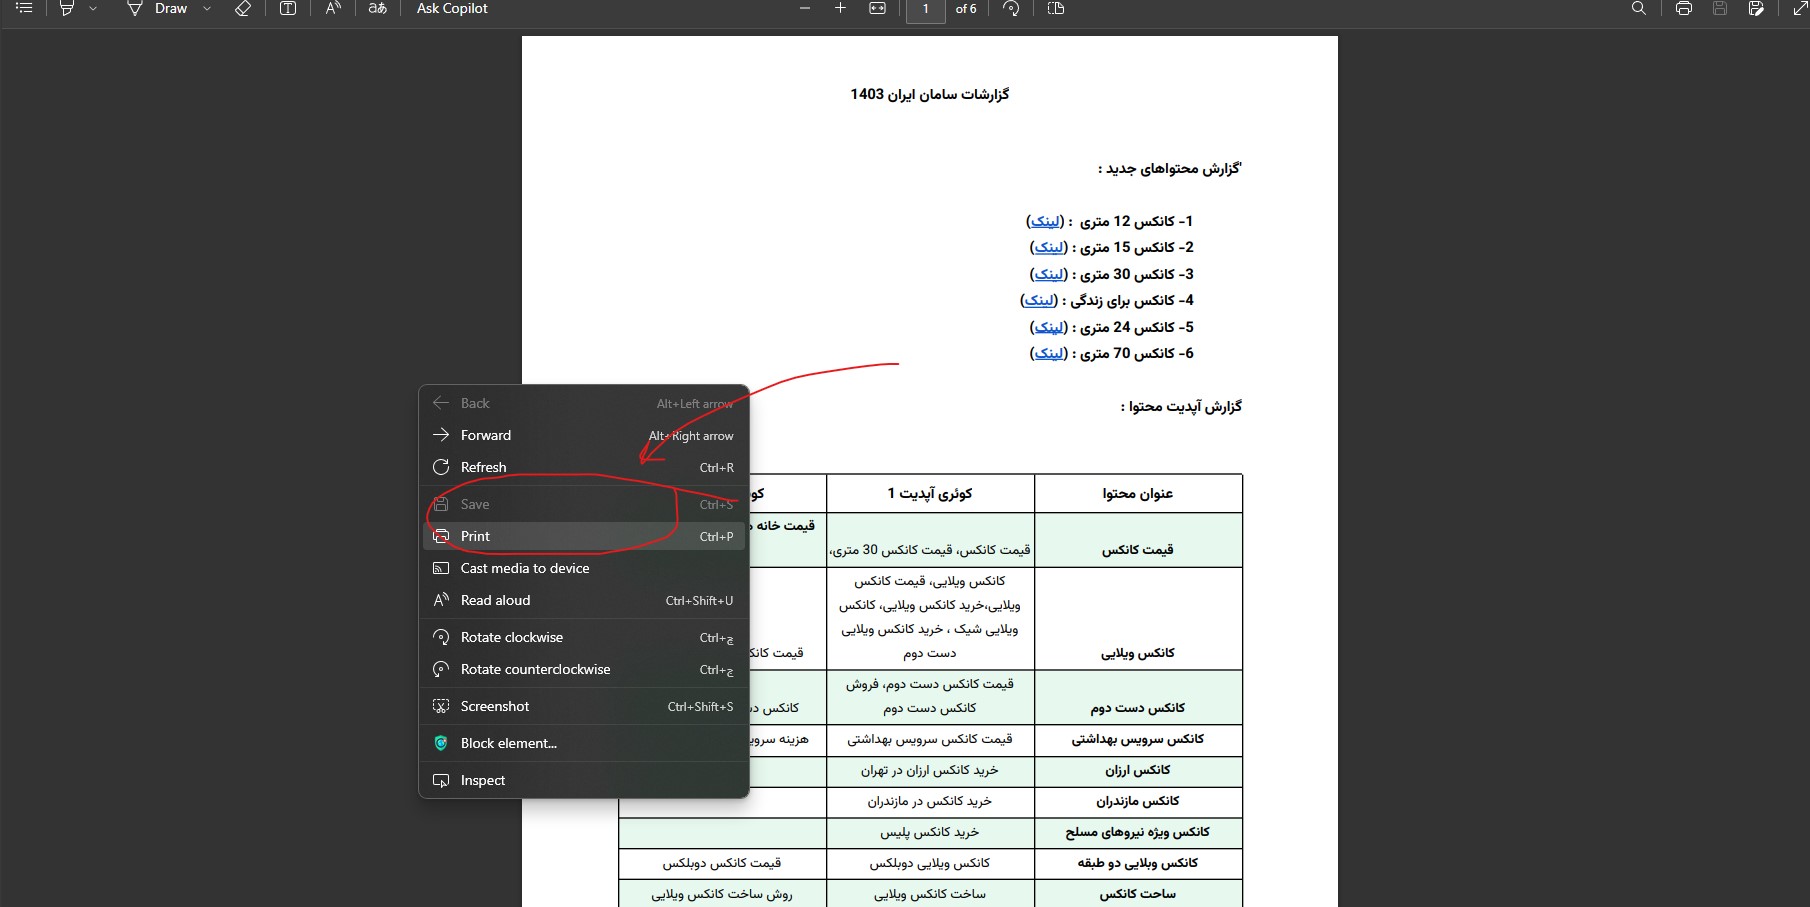
Task: Select Refresh from the context menu
Action: 584,467
